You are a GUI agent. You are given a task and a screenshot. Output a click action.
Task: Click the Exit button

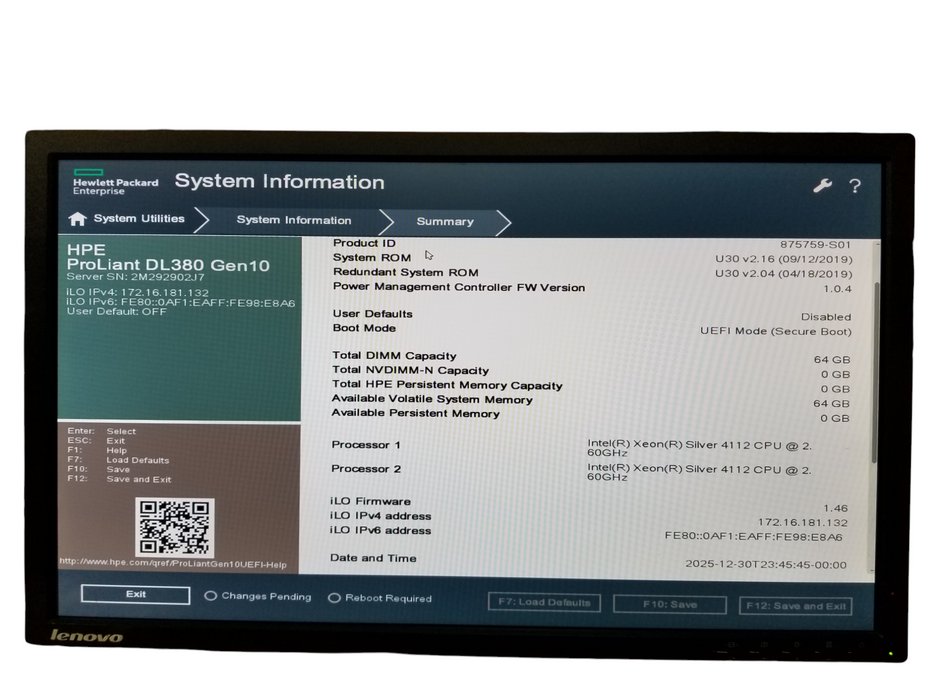point(136,594)
